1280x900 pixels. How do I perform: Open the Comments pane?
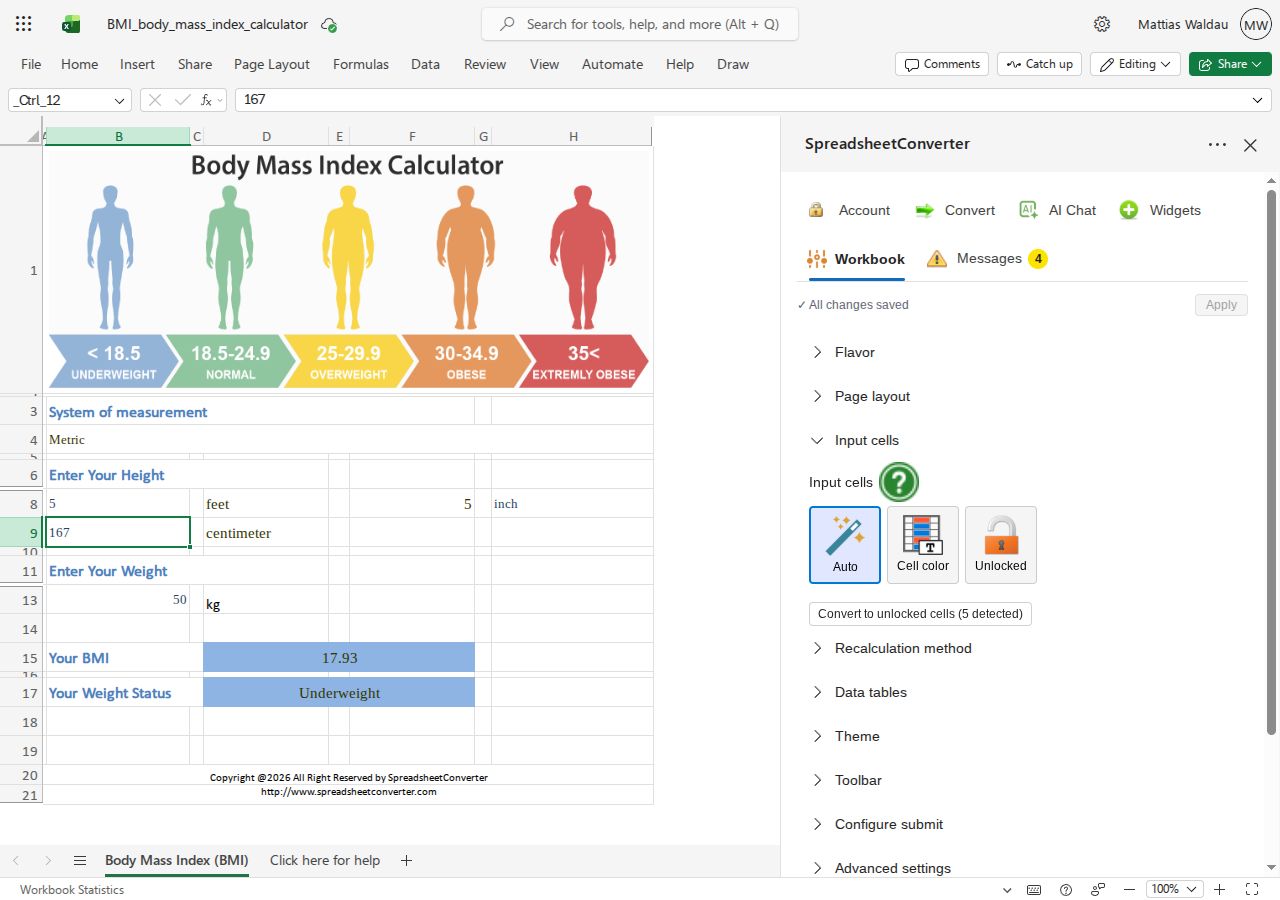click(942, 64)
